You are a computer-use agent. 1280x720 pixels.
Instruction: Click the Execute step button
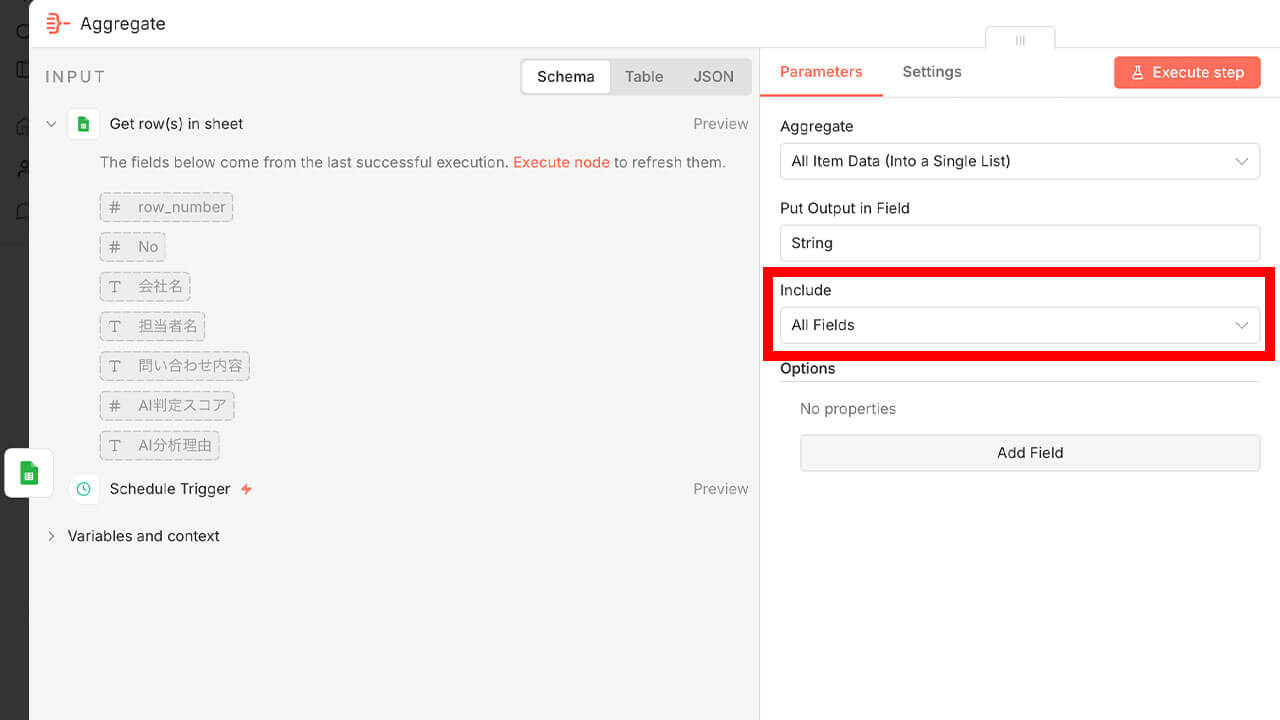(x=1187, y=72)
